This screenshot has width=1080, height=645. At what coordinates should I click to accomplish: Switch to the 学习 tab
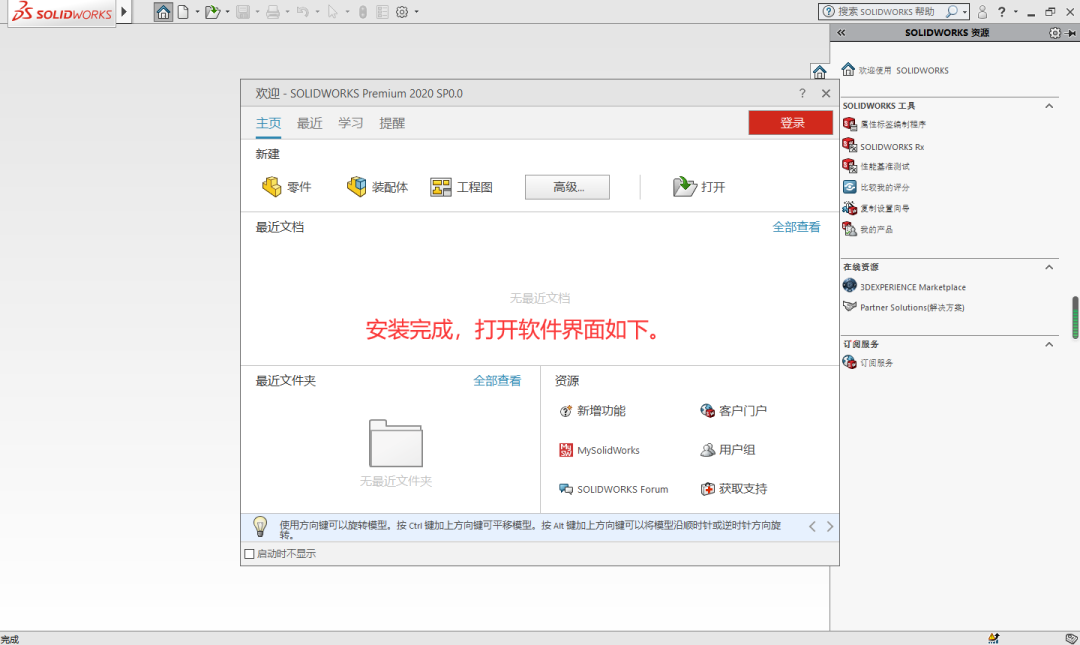pyautogui.click(x=349, y=123)
